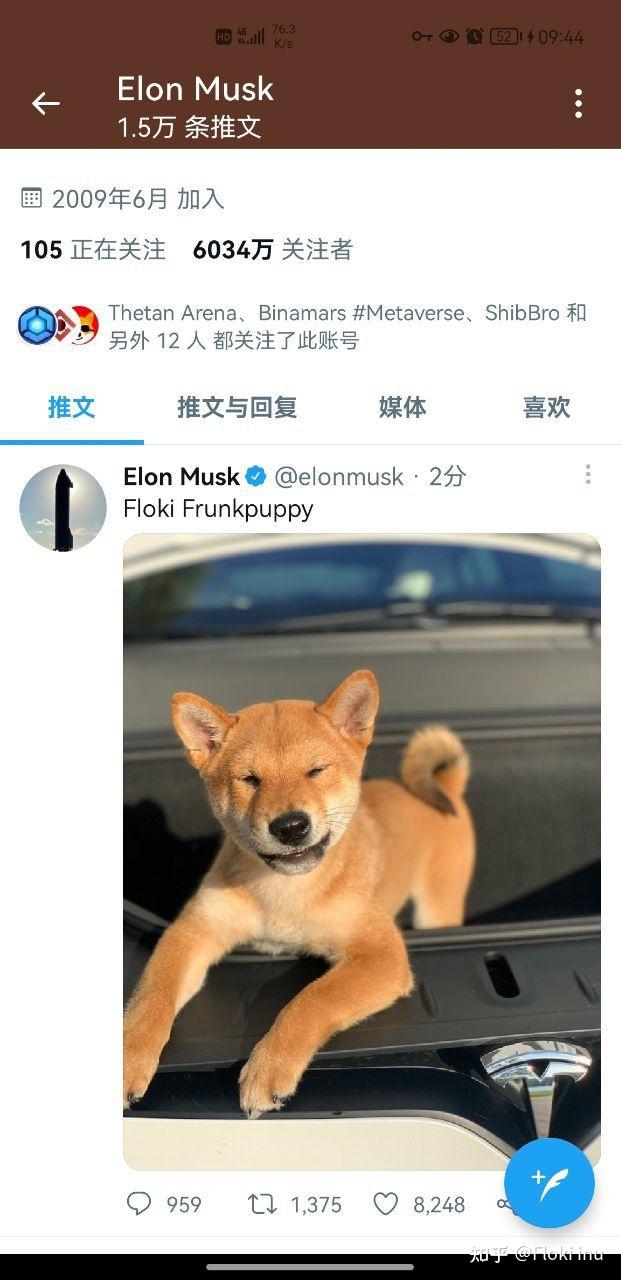Image resolution: width=621 pixels, height=1280 pixels.
Task: Tap the back arrow in header
Action: point(46,104)
